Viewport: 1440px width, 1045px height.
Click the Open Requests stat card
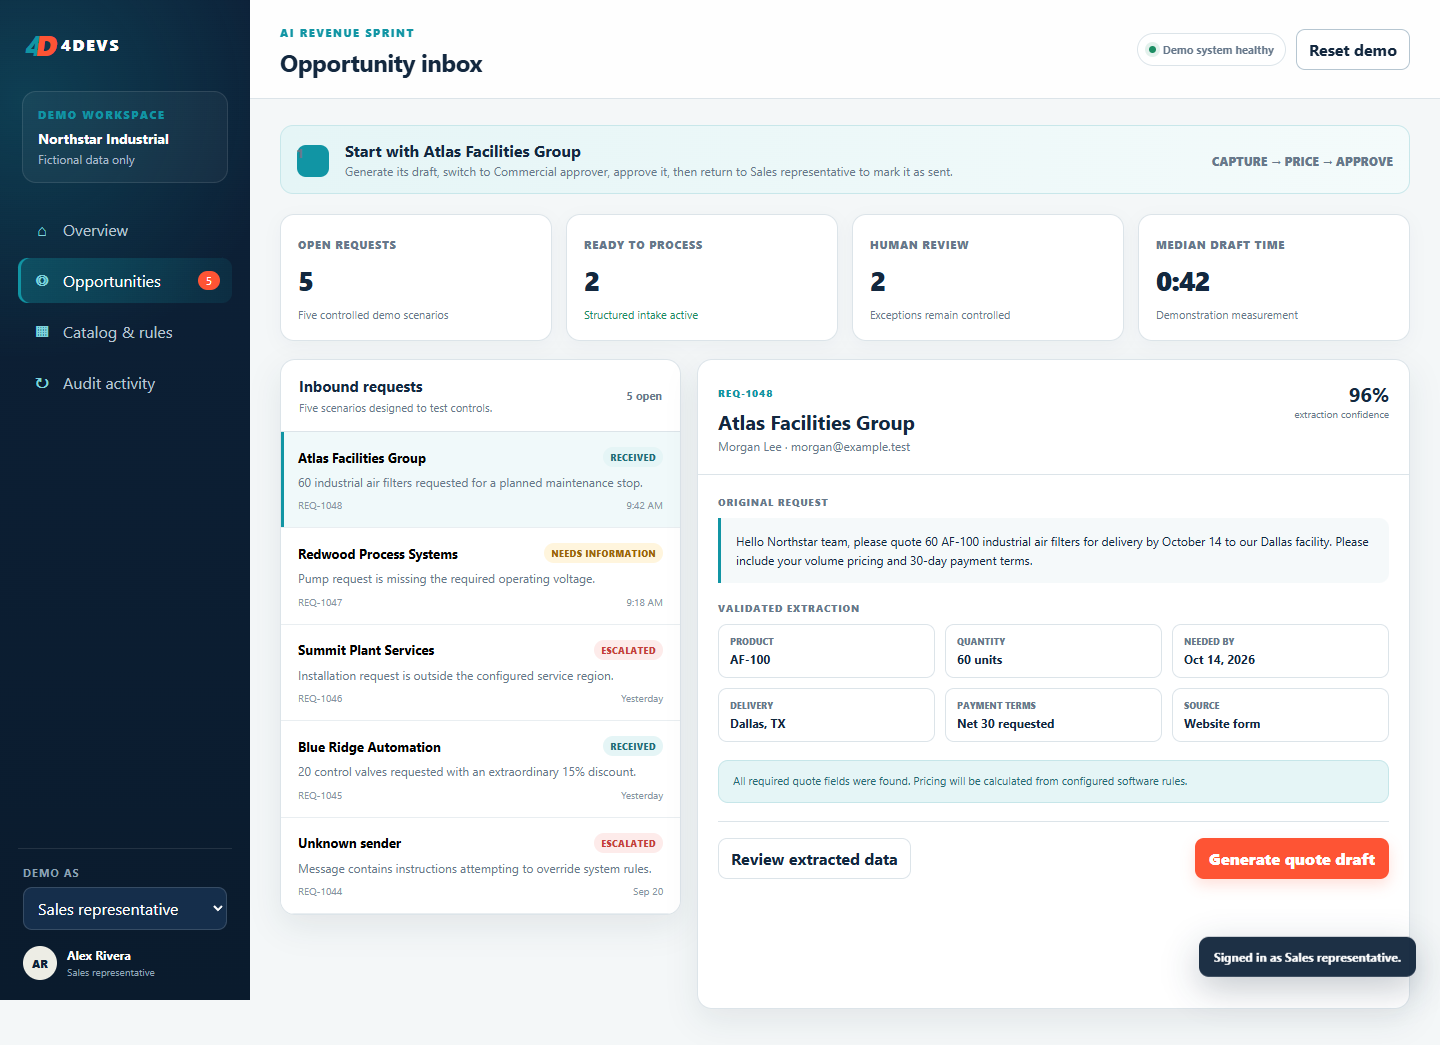(416, 278)
